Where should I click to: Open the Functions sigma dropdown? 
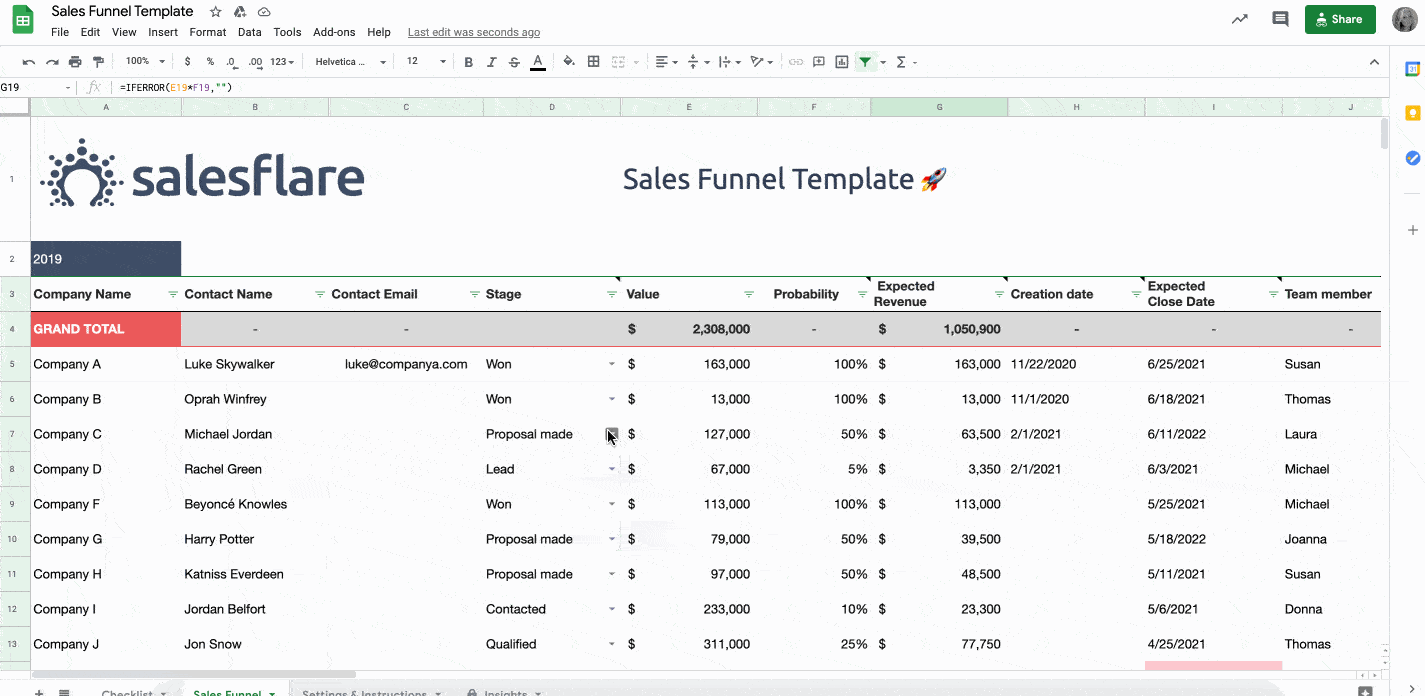(906, 62)
